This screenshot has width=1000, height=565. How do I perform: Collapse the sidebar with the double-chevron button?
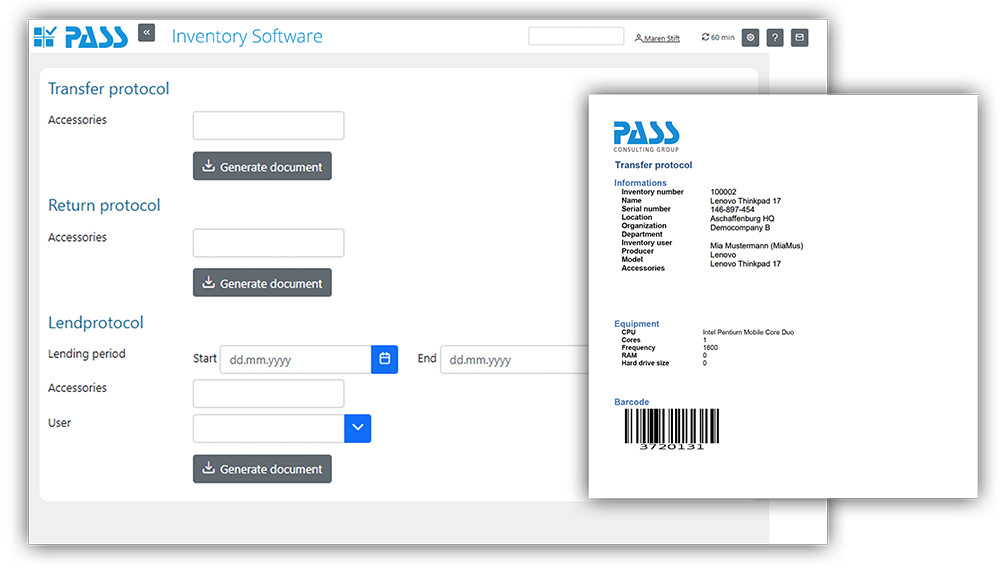point(146,33)
